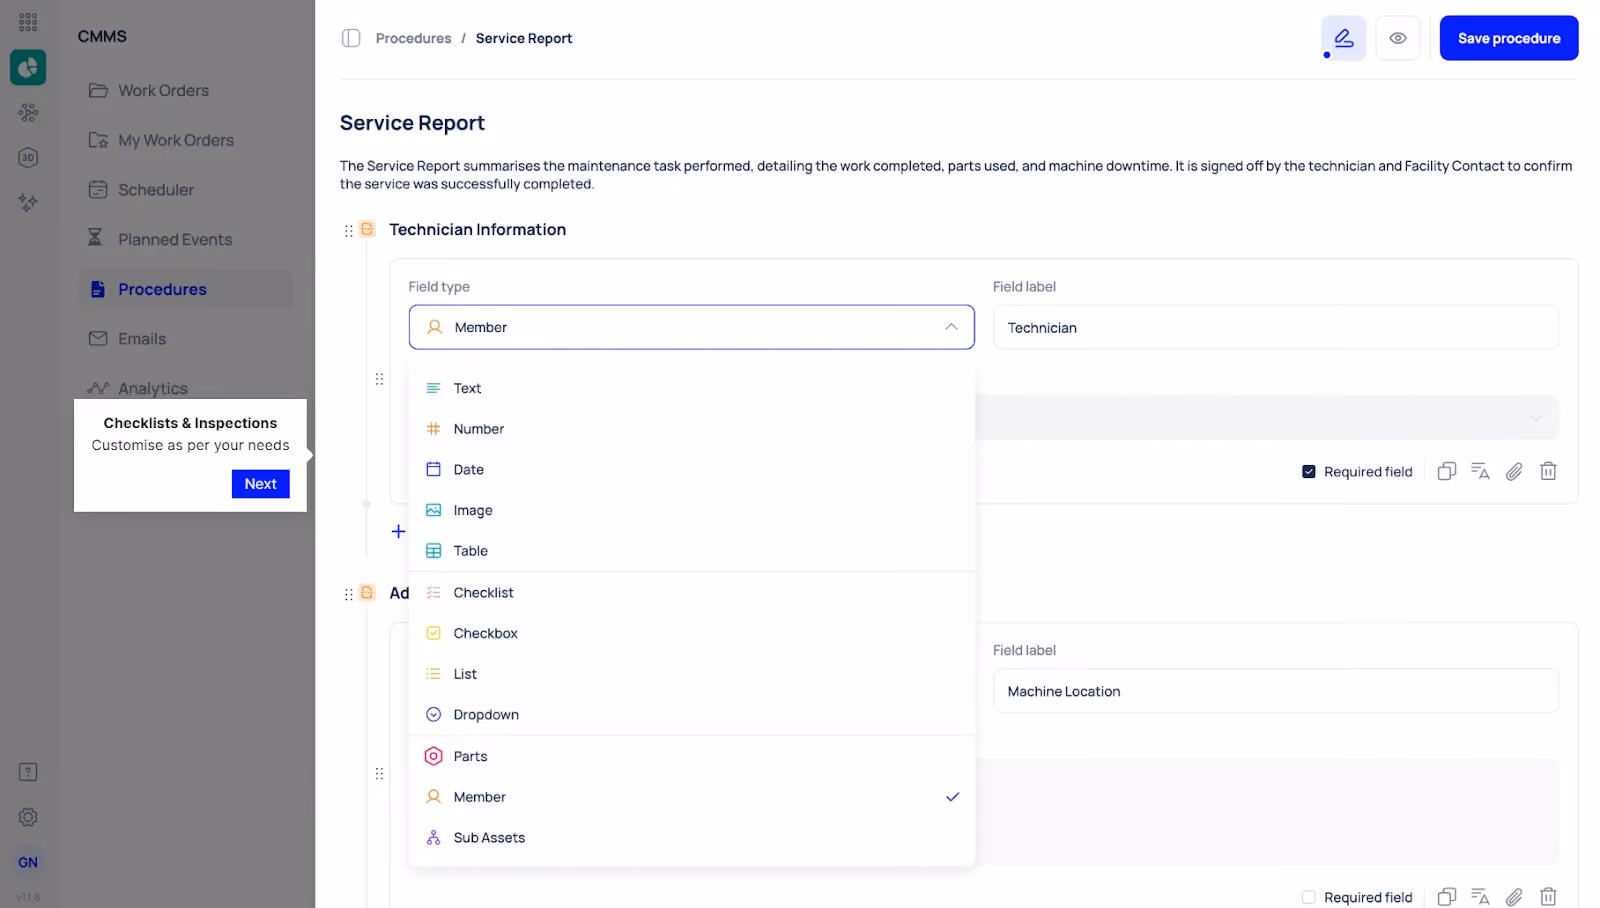Uncheck Required field for Technician
The image size is (1600, 908).
tap(1309, 472)
